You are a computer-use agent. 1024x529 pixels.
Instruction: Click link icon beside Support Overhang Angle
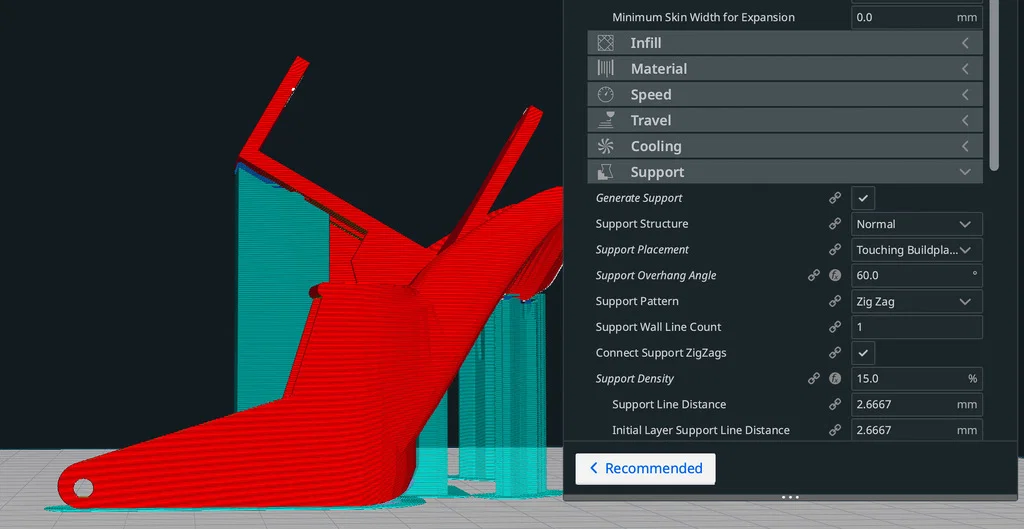click(x=814, y=276)
